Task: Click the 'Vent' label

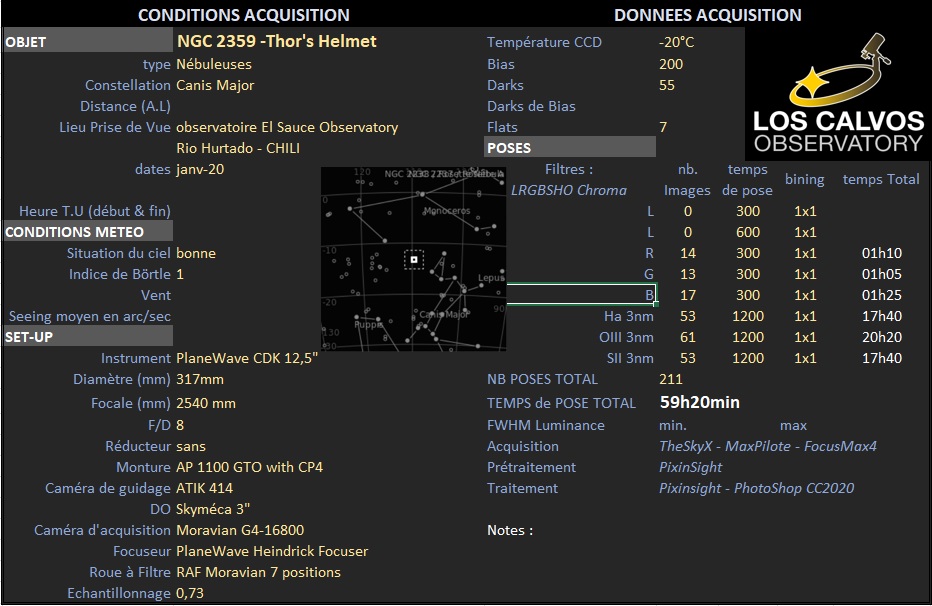Action: click(x=156, y=295)
